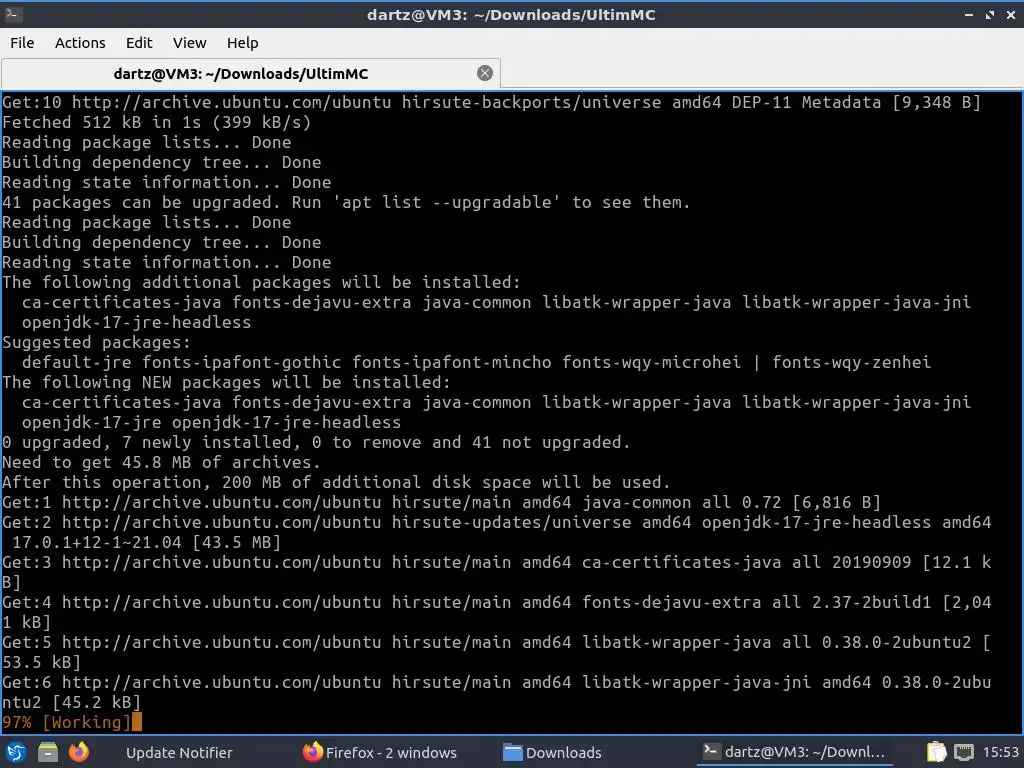
Task: Click the 'The following additional packages' line
Action: pos(261,282)
